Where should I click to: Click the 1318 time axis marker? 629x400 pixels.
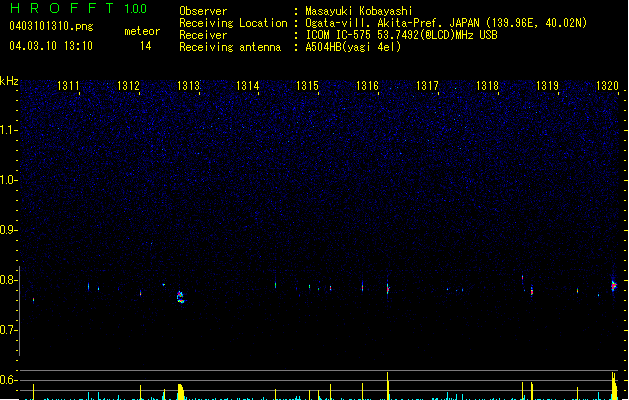coord(487,86)
